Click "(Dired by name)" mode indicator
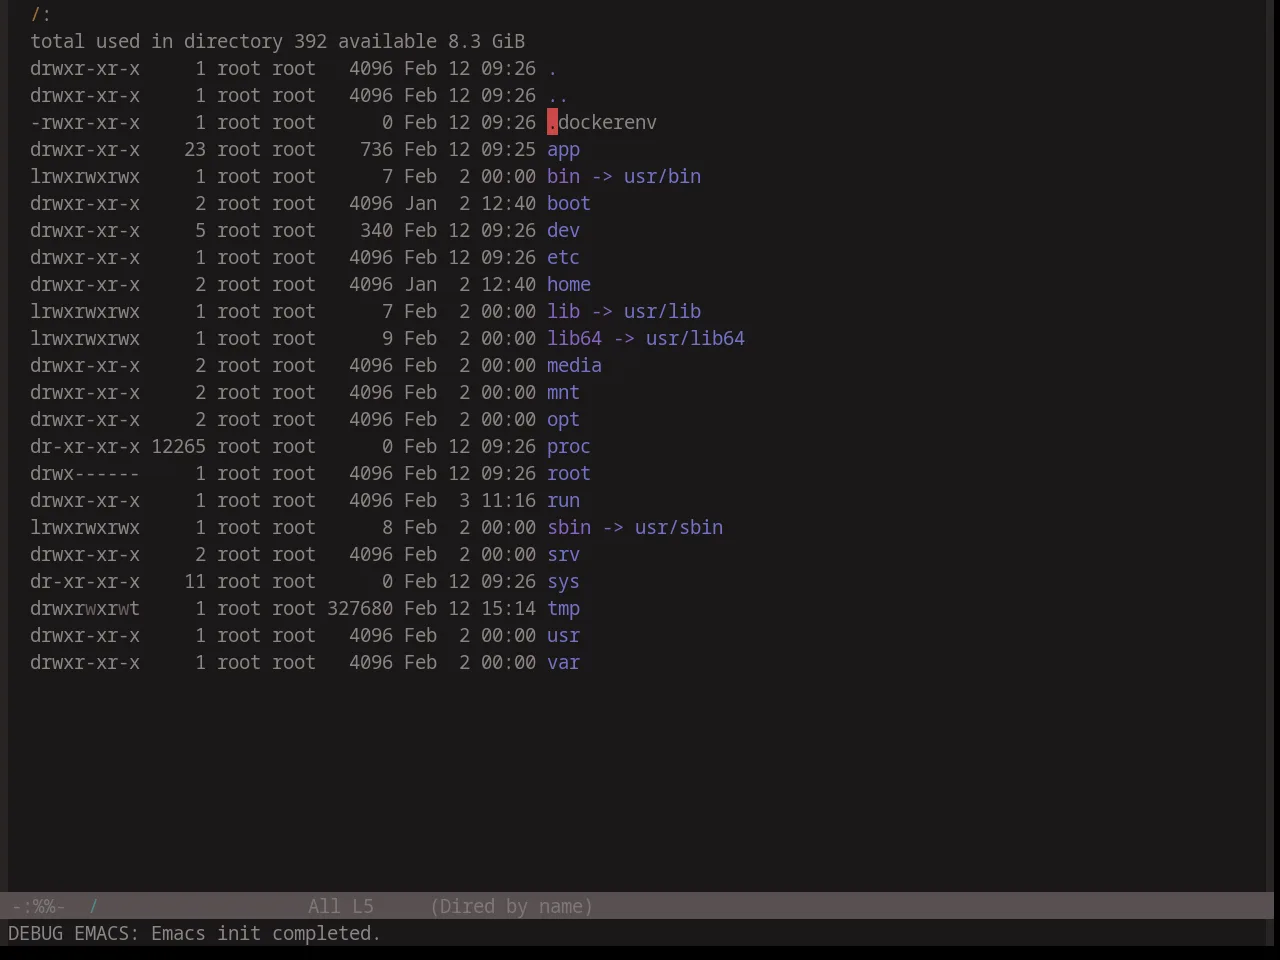This screenshot has width=1280, height=960. coord(512,906)
